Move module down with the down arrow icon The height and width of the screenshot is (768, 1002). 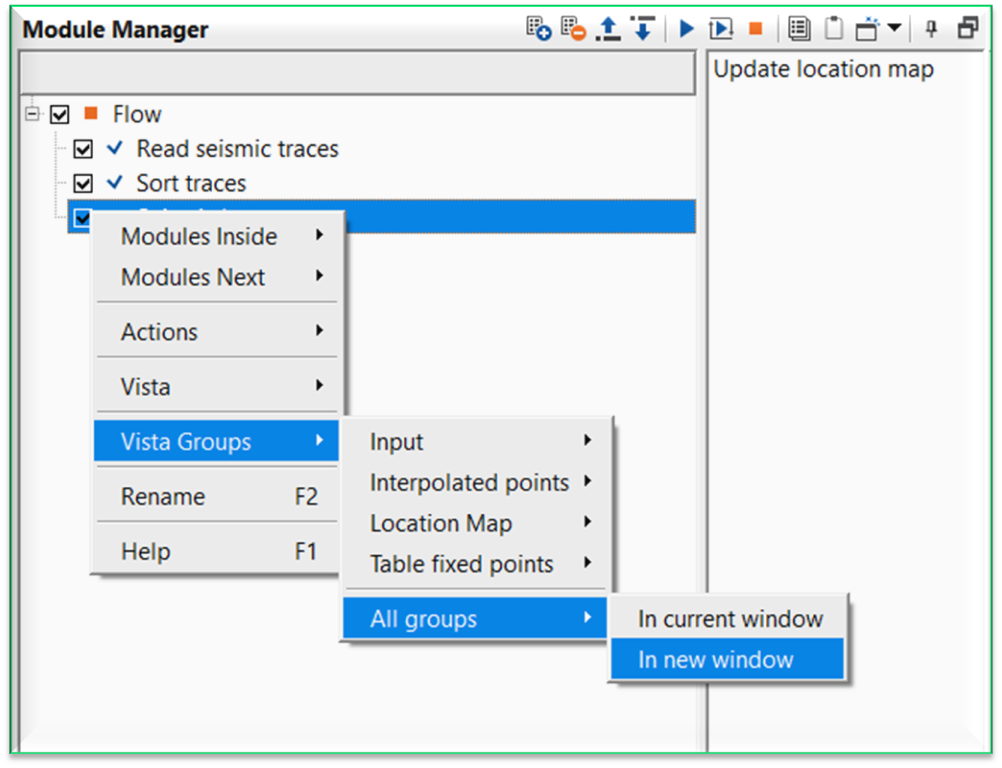pyautogui.click(x=642, y=29)
